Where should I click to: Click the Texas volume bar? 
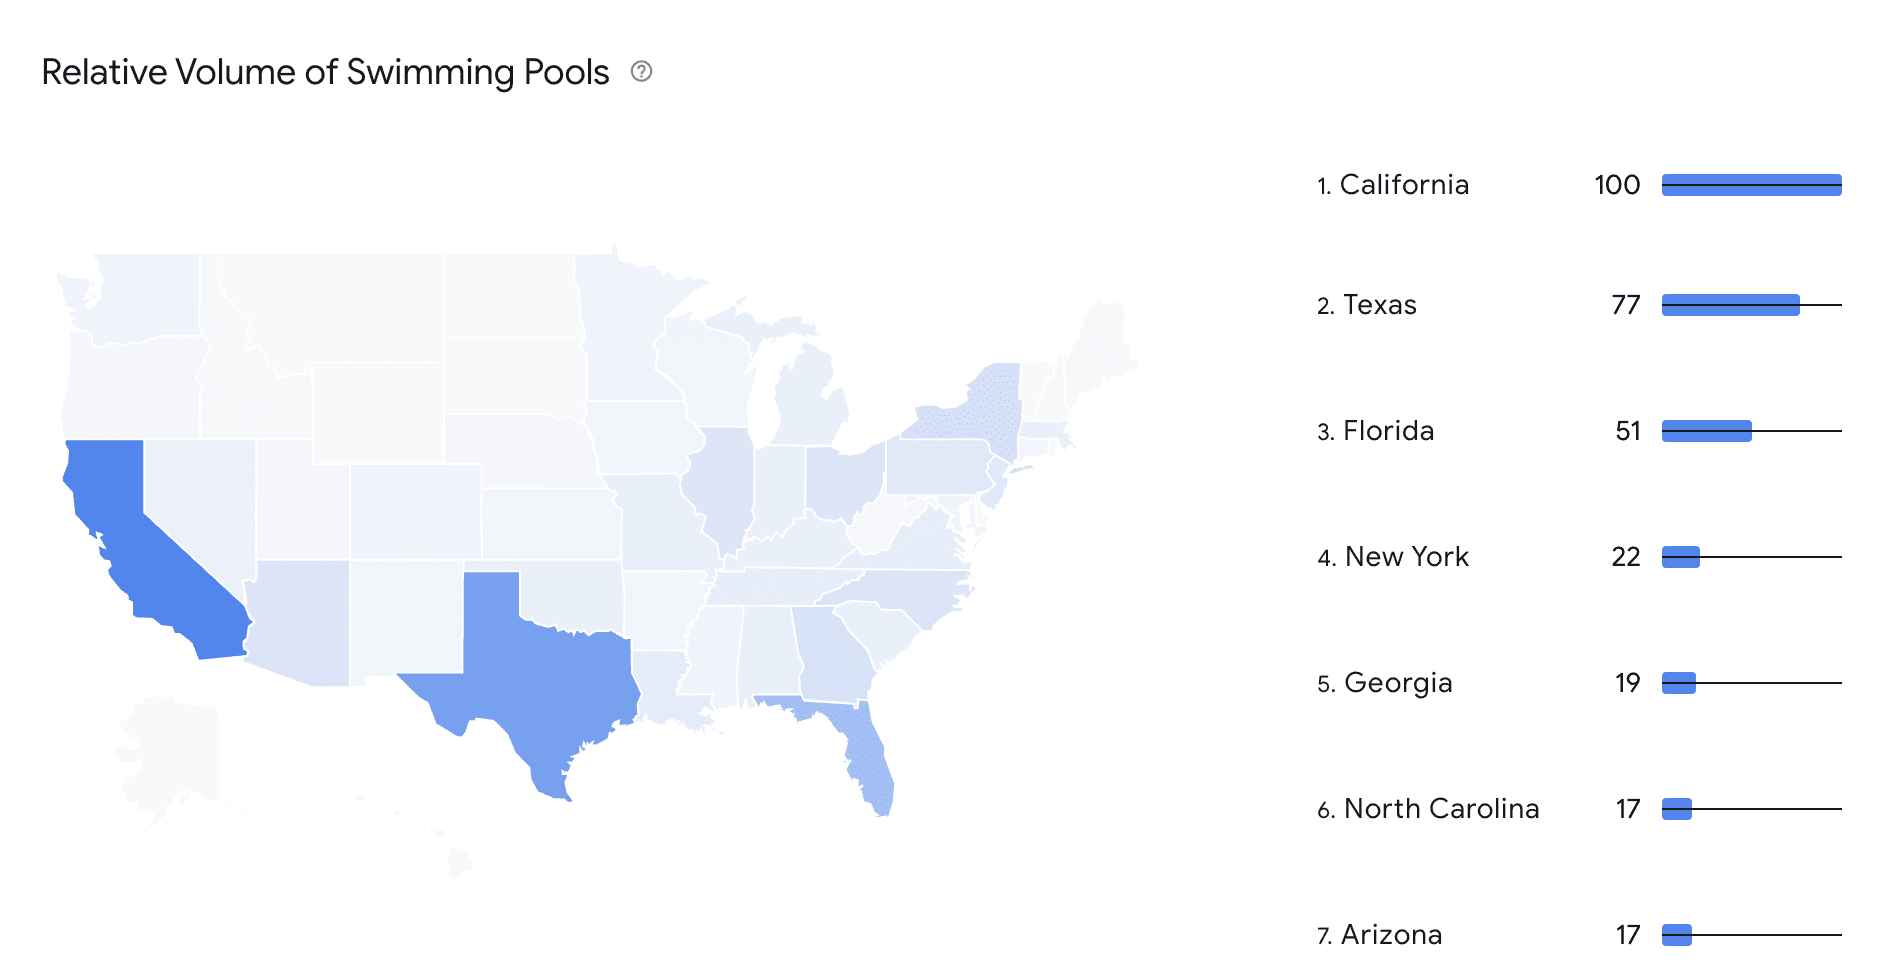coord(1731,305)
